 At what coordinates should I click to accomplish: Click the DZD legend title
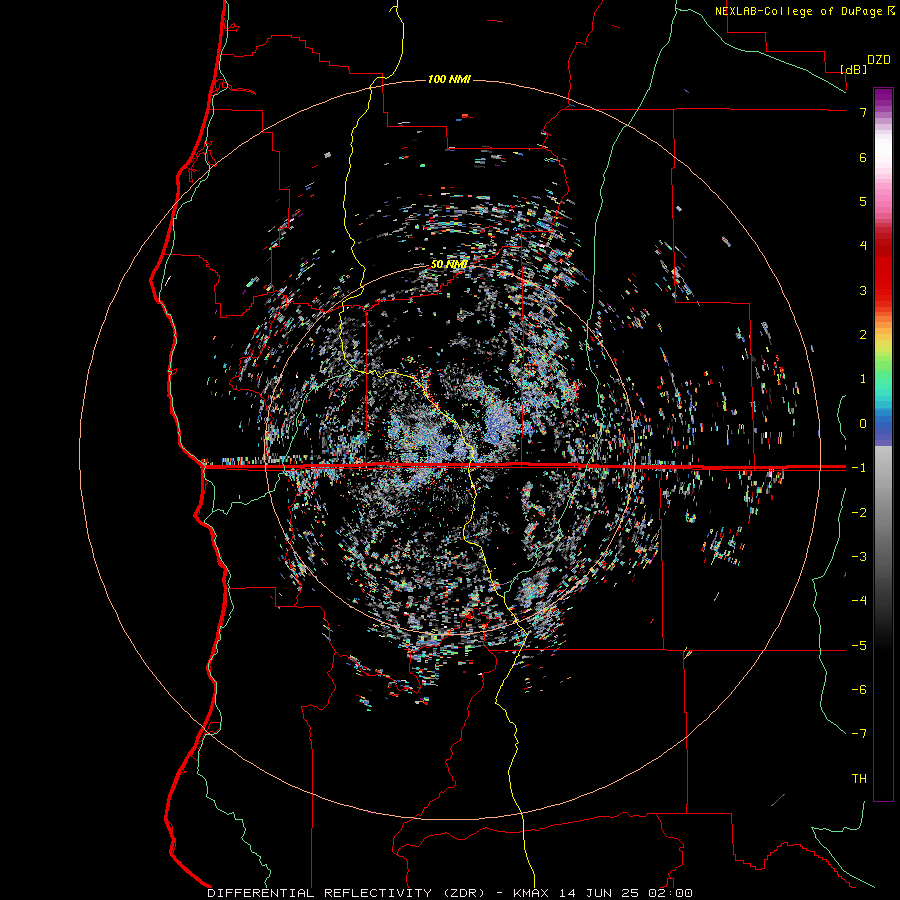coord(879,60)
